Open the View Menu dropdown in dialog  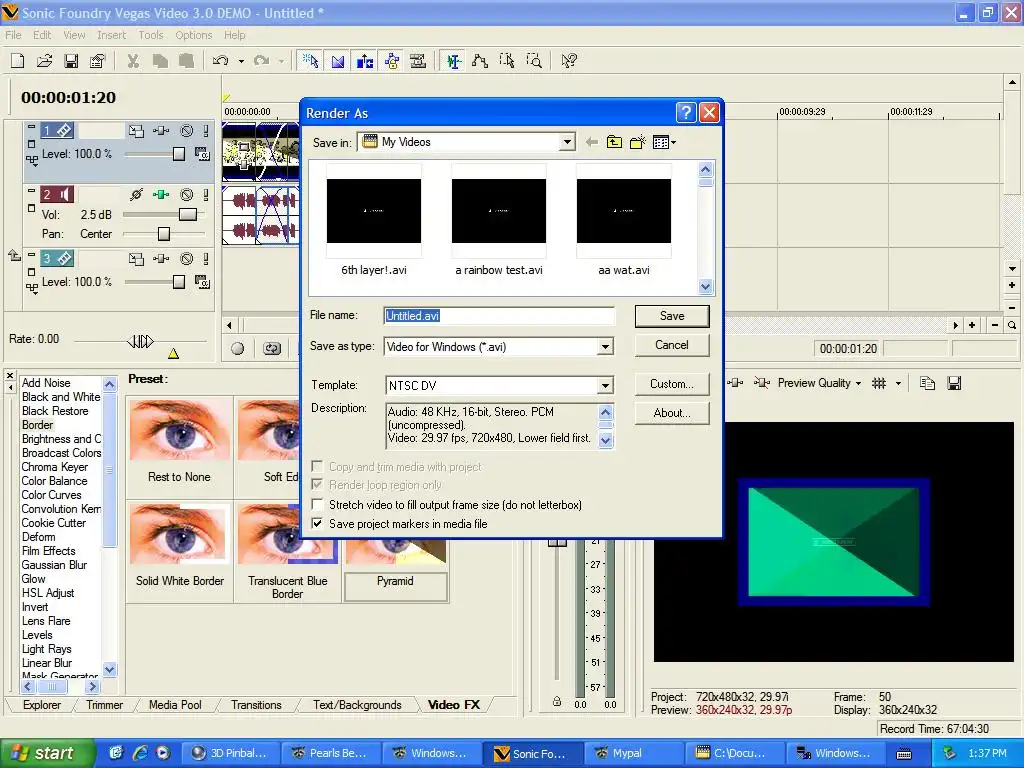664,142
